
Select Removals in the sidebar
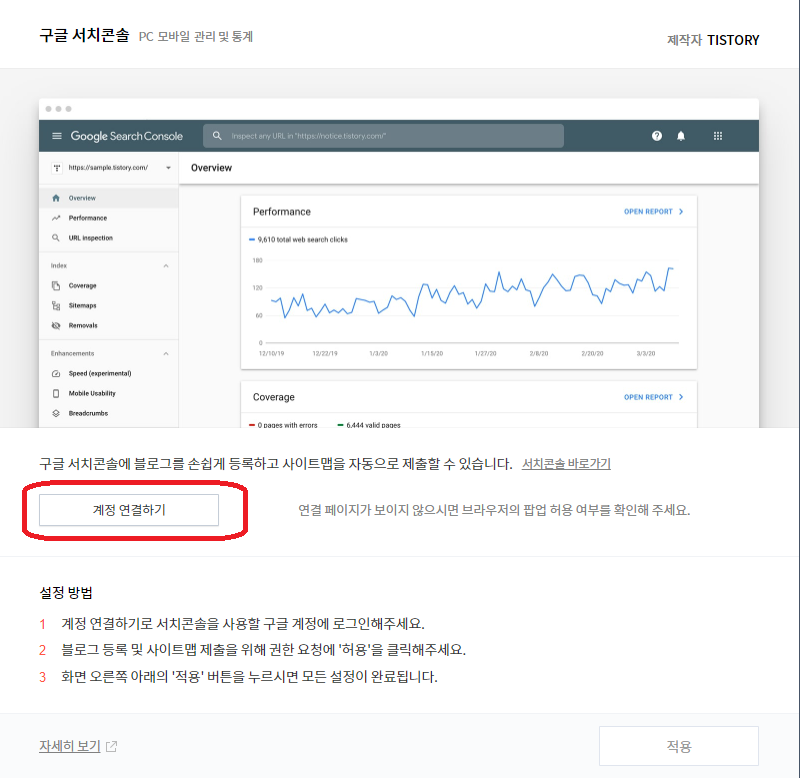tap(109, 325)
